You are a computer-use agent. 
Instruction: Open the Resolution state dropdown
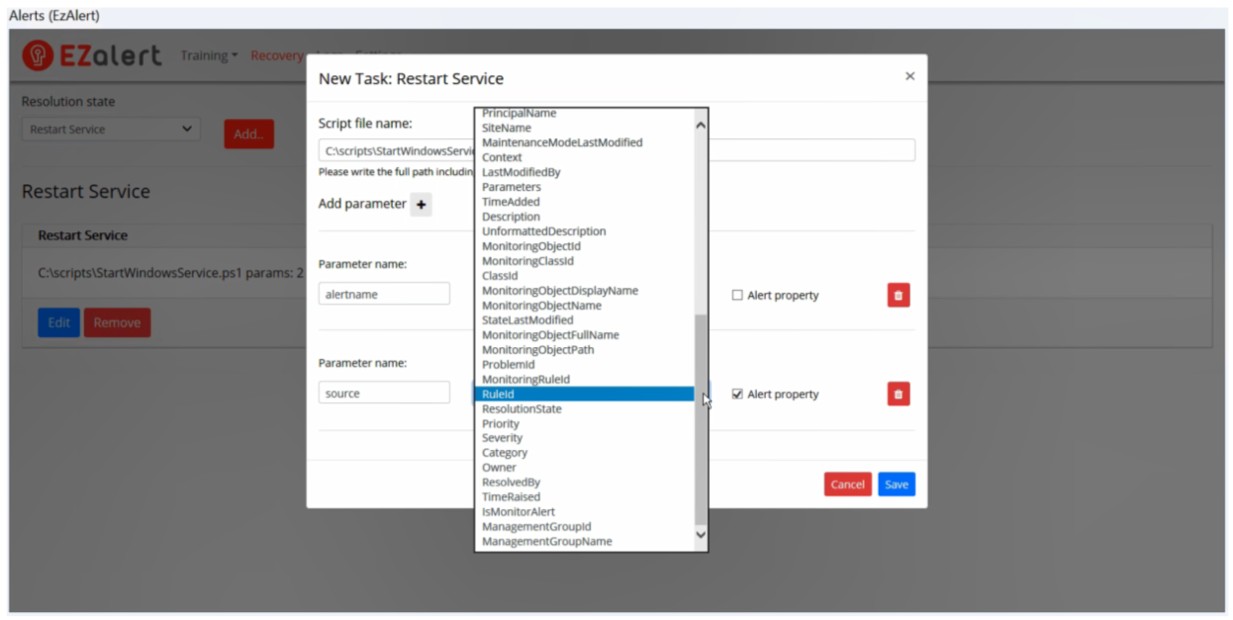[x=110, y=129]
